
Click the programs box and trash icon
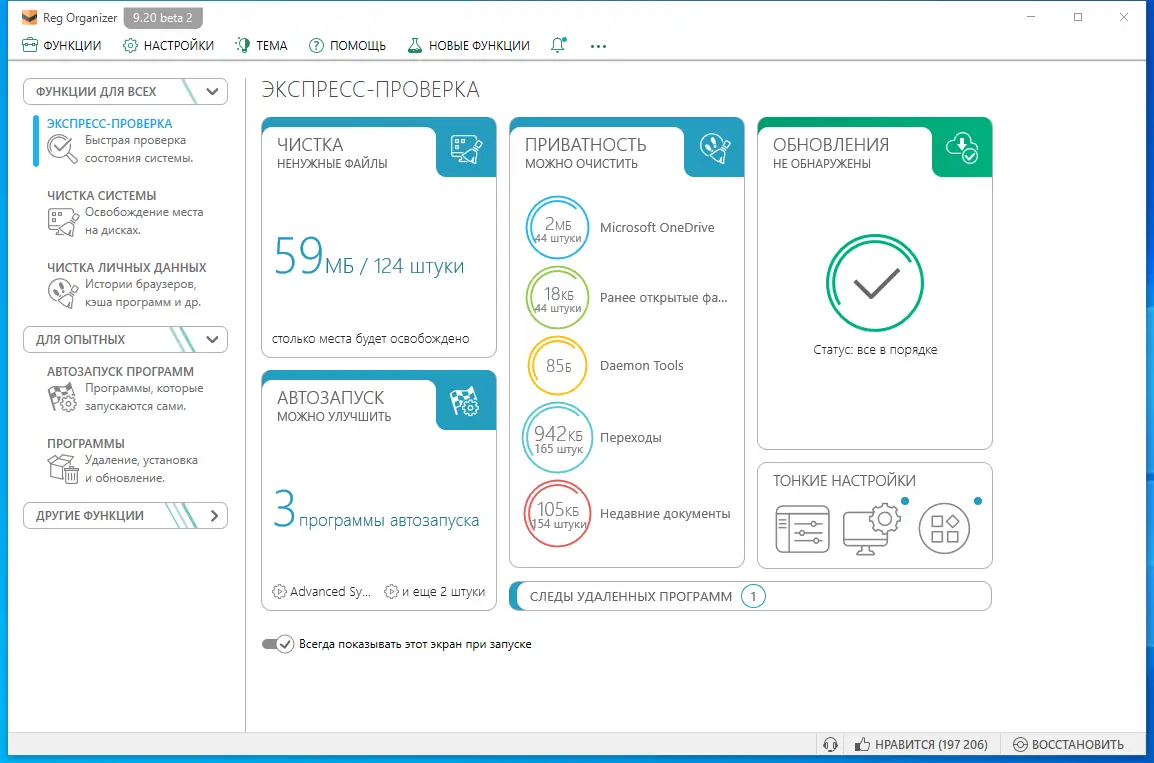click(63, 469)
